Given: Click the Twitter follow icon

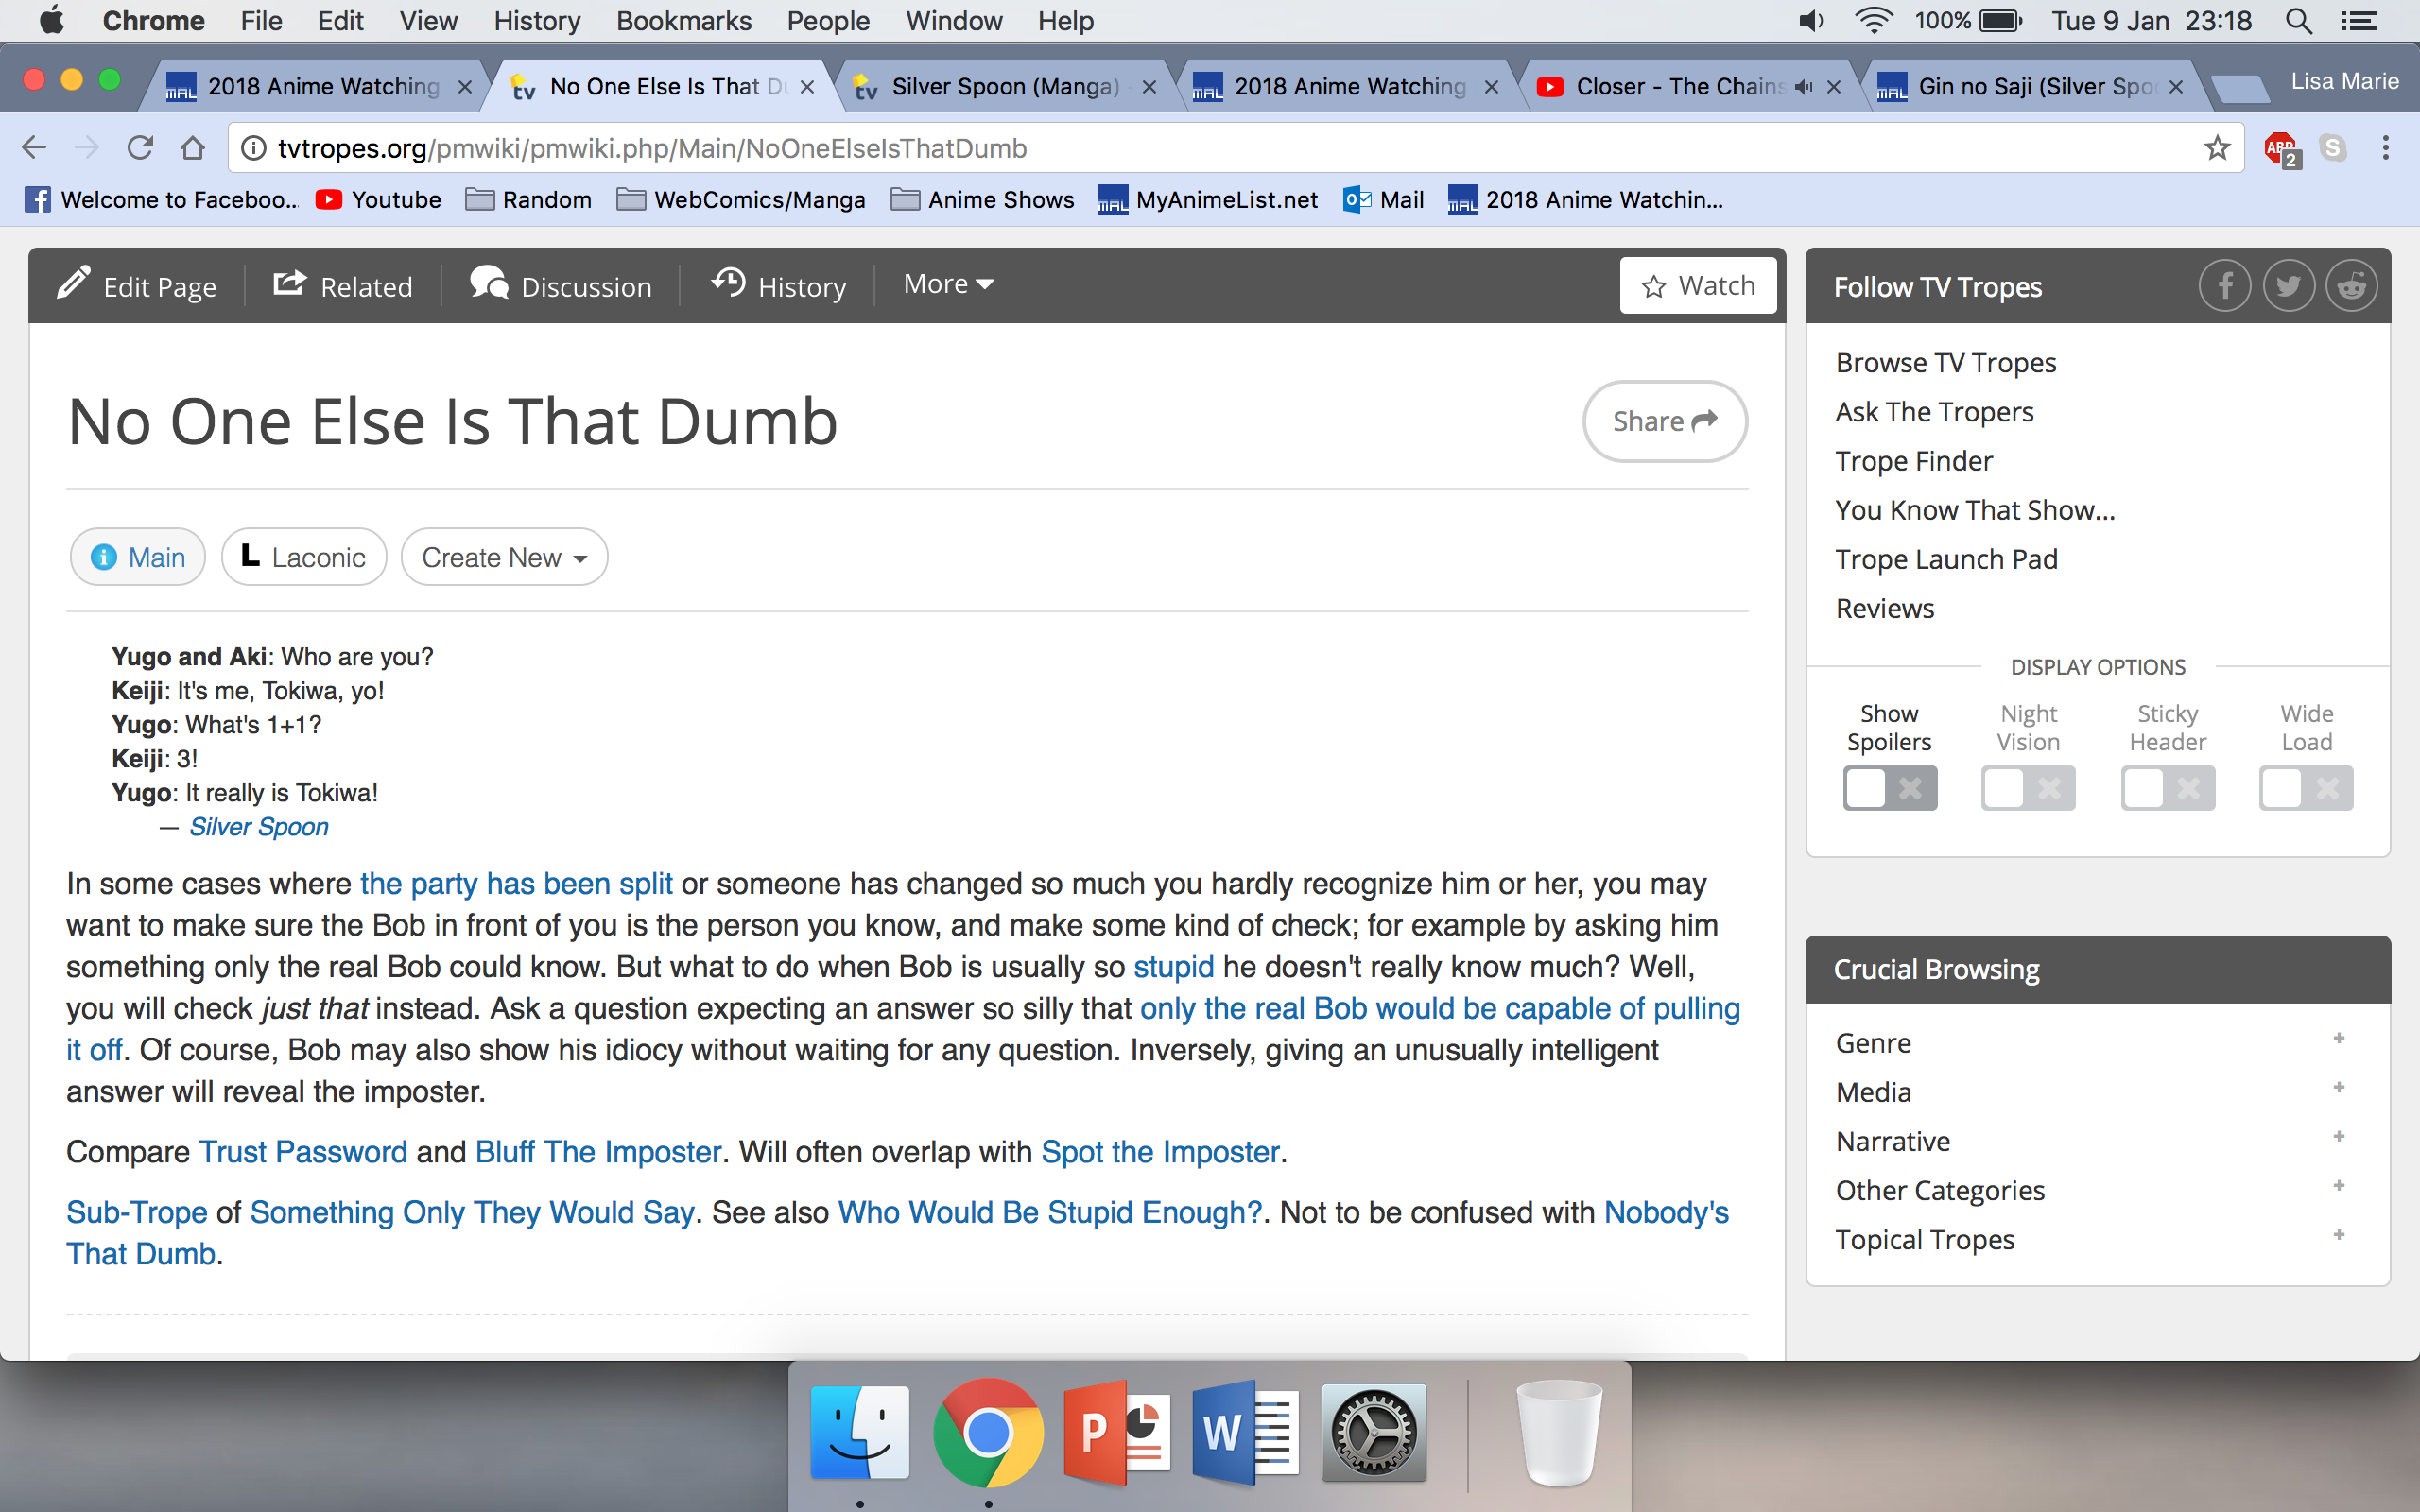Looking at the screenshot, I should [2288, 287].
